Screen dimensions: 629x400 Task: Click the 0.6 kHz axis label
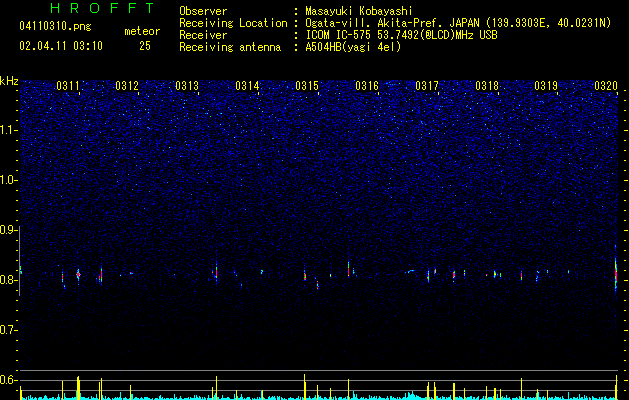(x=8, y=380)
